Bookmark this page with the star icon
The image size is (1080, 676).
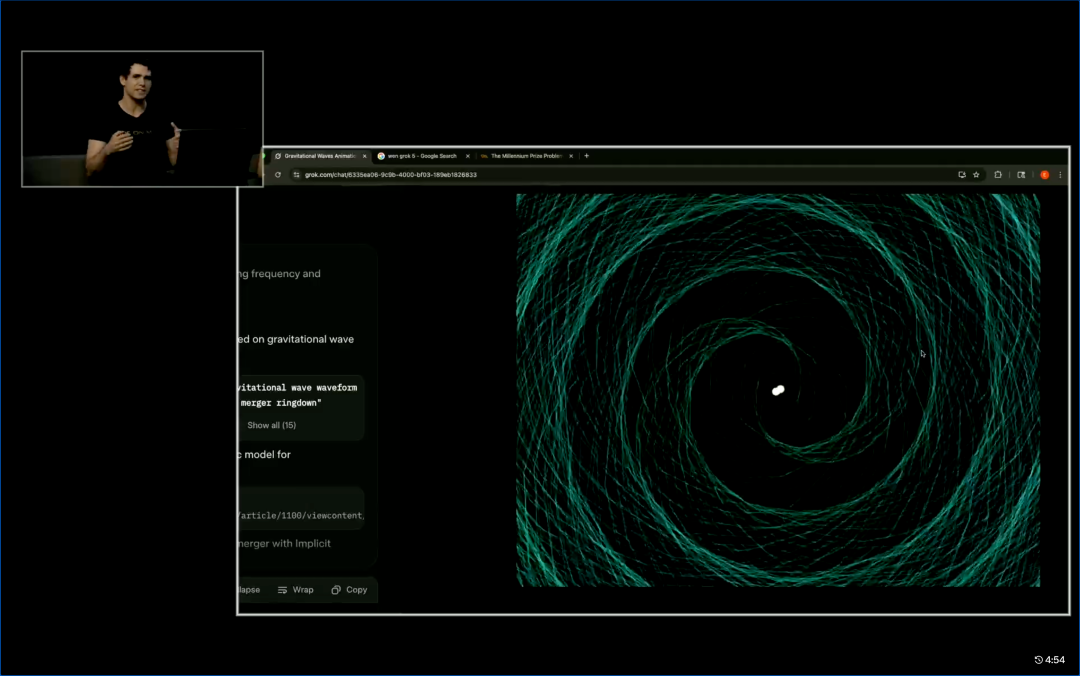(x=976, y=175)
